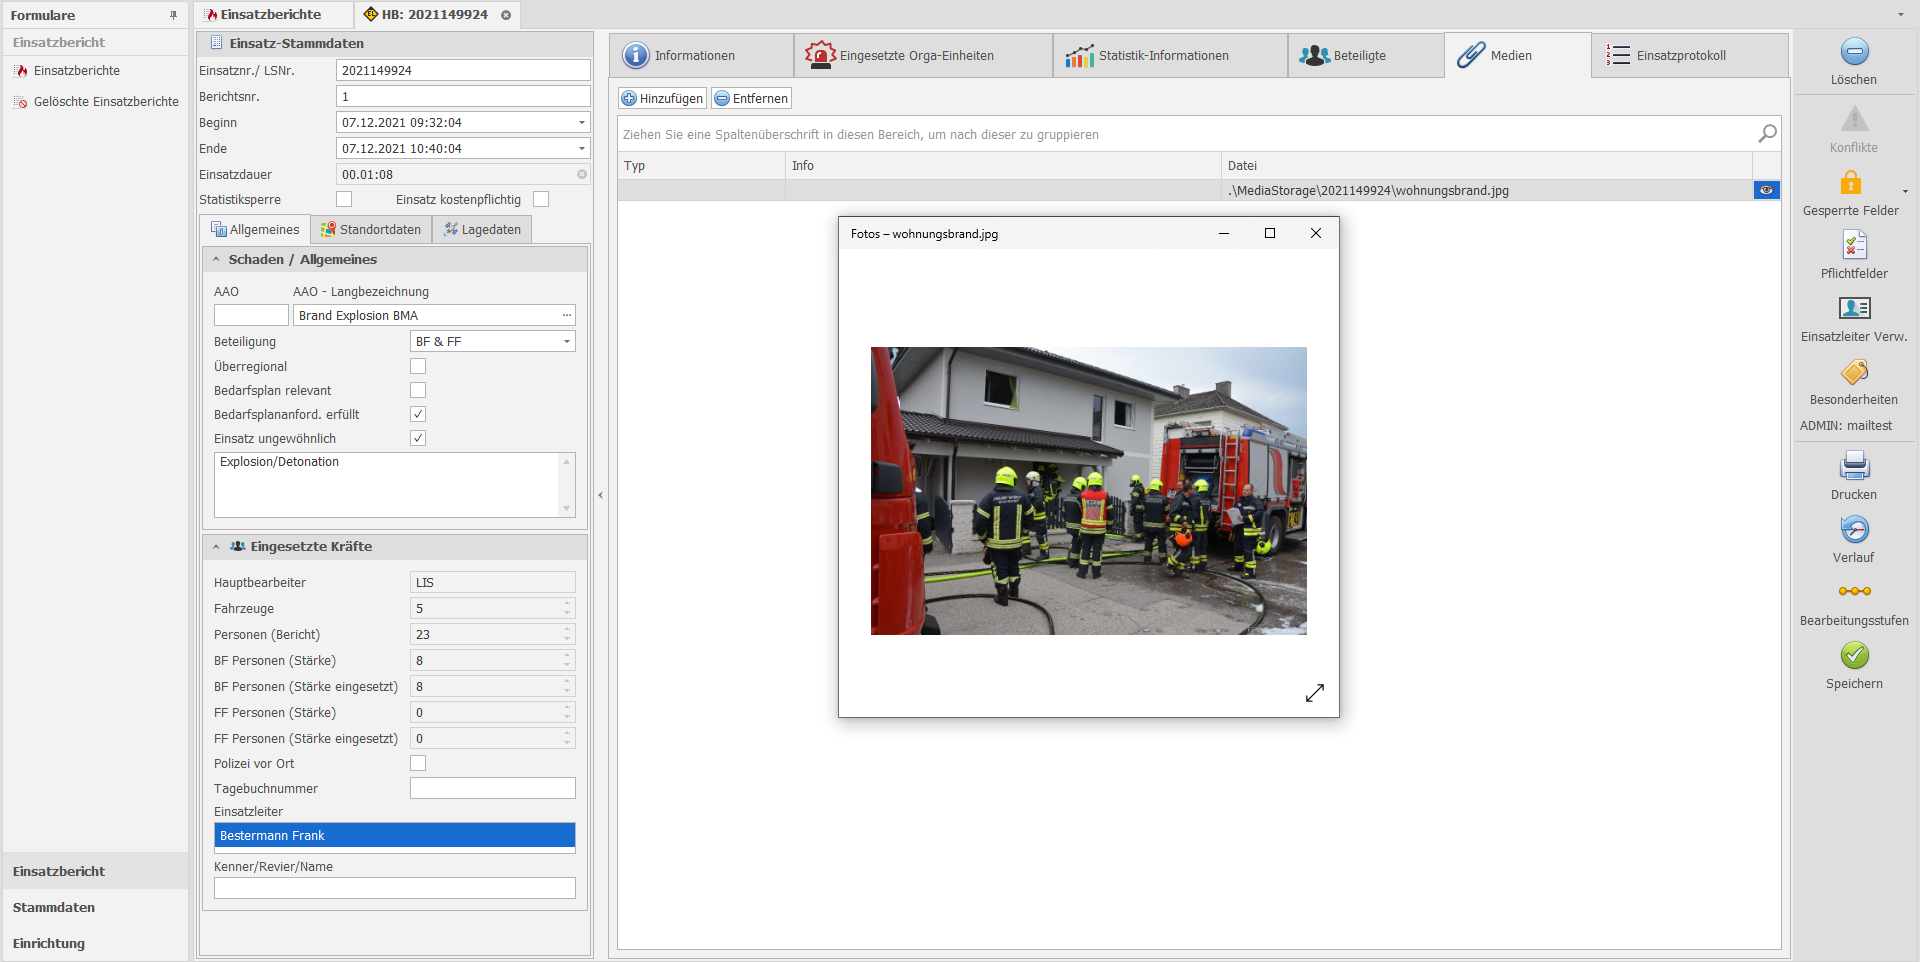This screenshot has width=1920, height=962.
Task: Switch to the Einsatzprotokoll tab
Action: point(1679,56)
